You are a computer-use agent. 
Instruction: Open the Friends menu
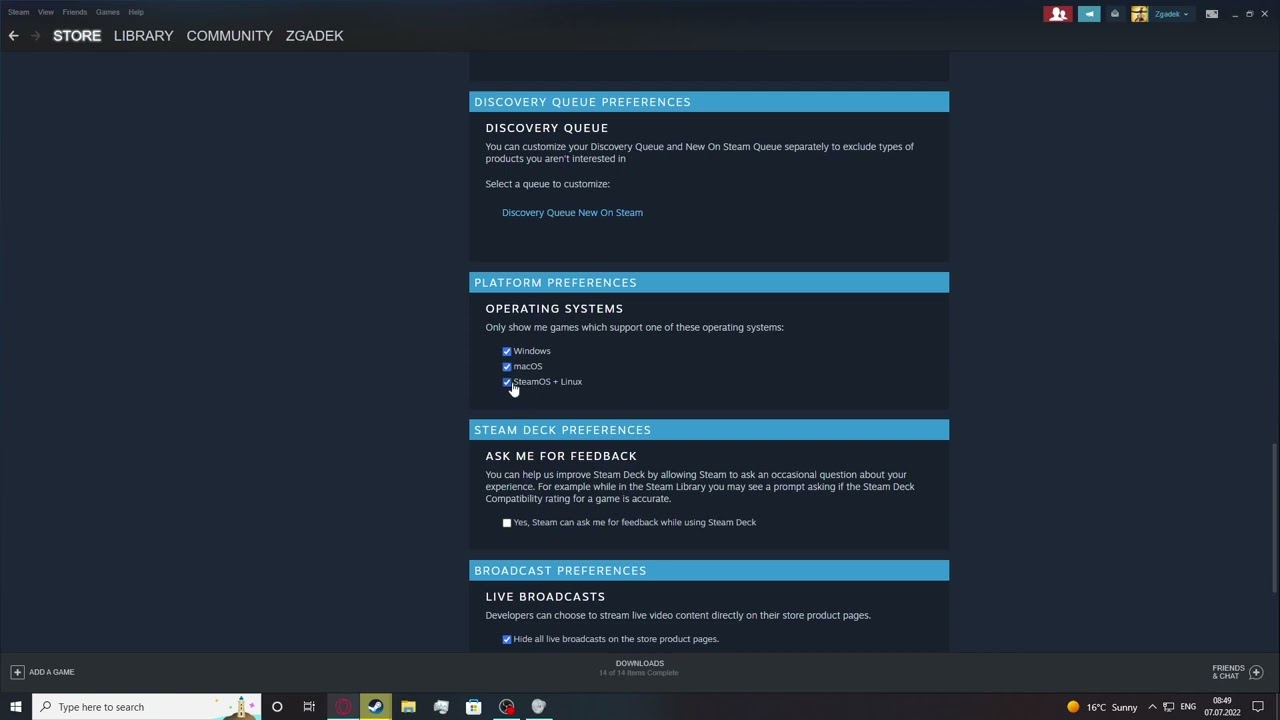(x=75, y=12)
